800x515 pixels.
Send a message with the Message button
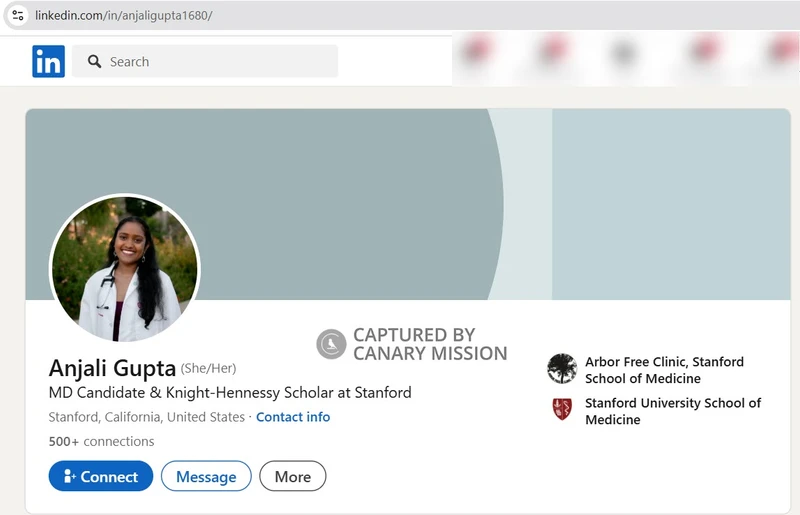(x=206, y=476)
